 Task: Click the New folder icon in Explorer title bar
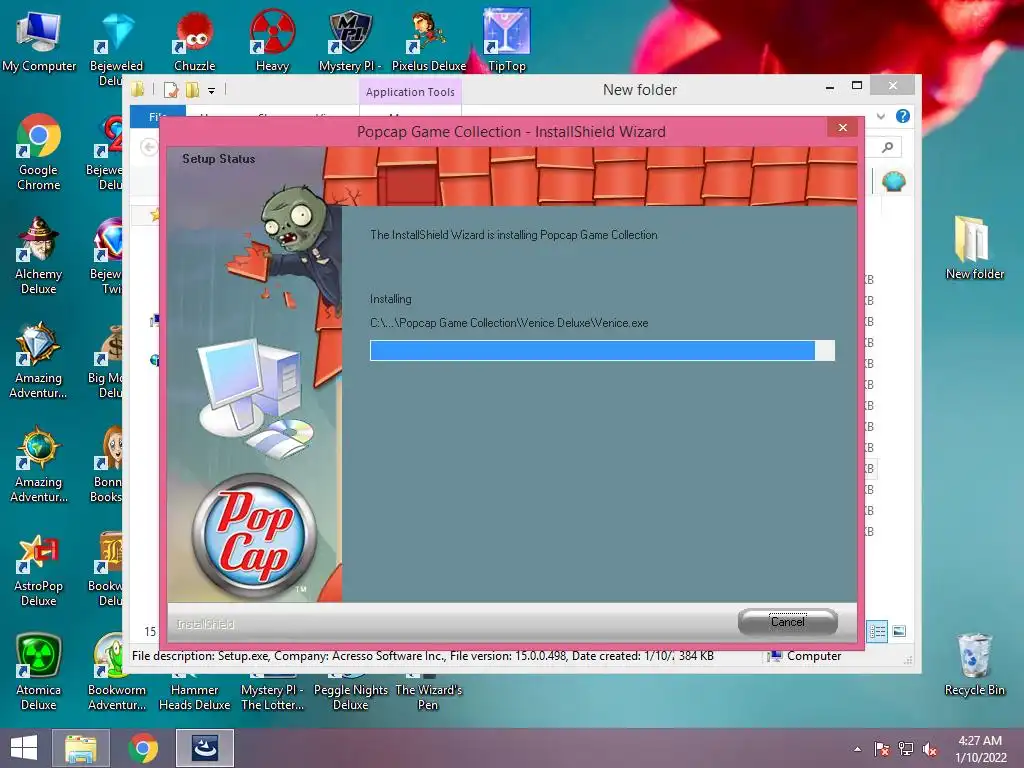click(192, 90)
